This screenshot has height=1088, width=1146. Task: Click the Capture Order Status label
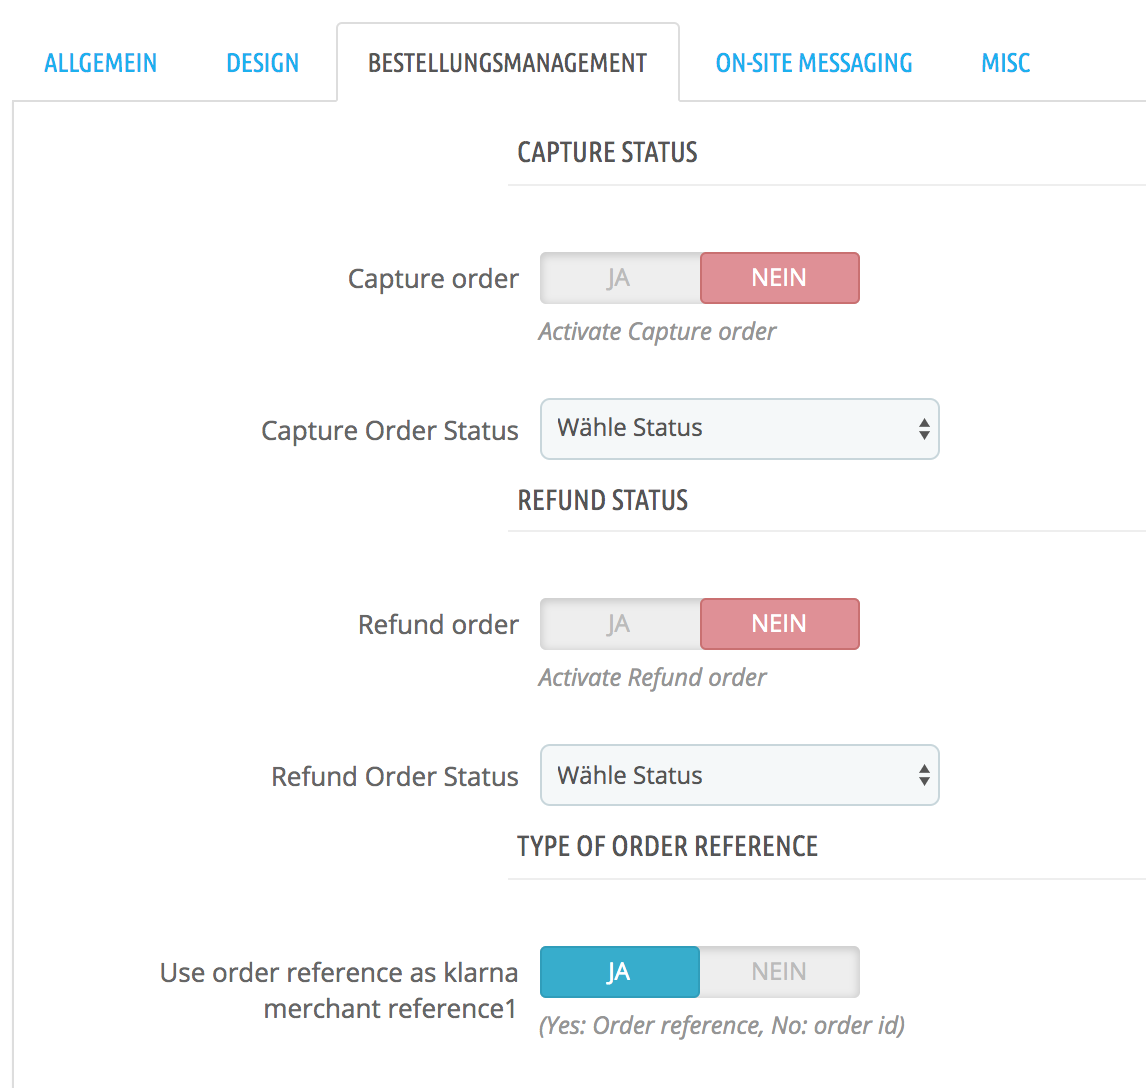tap(390, 431)
